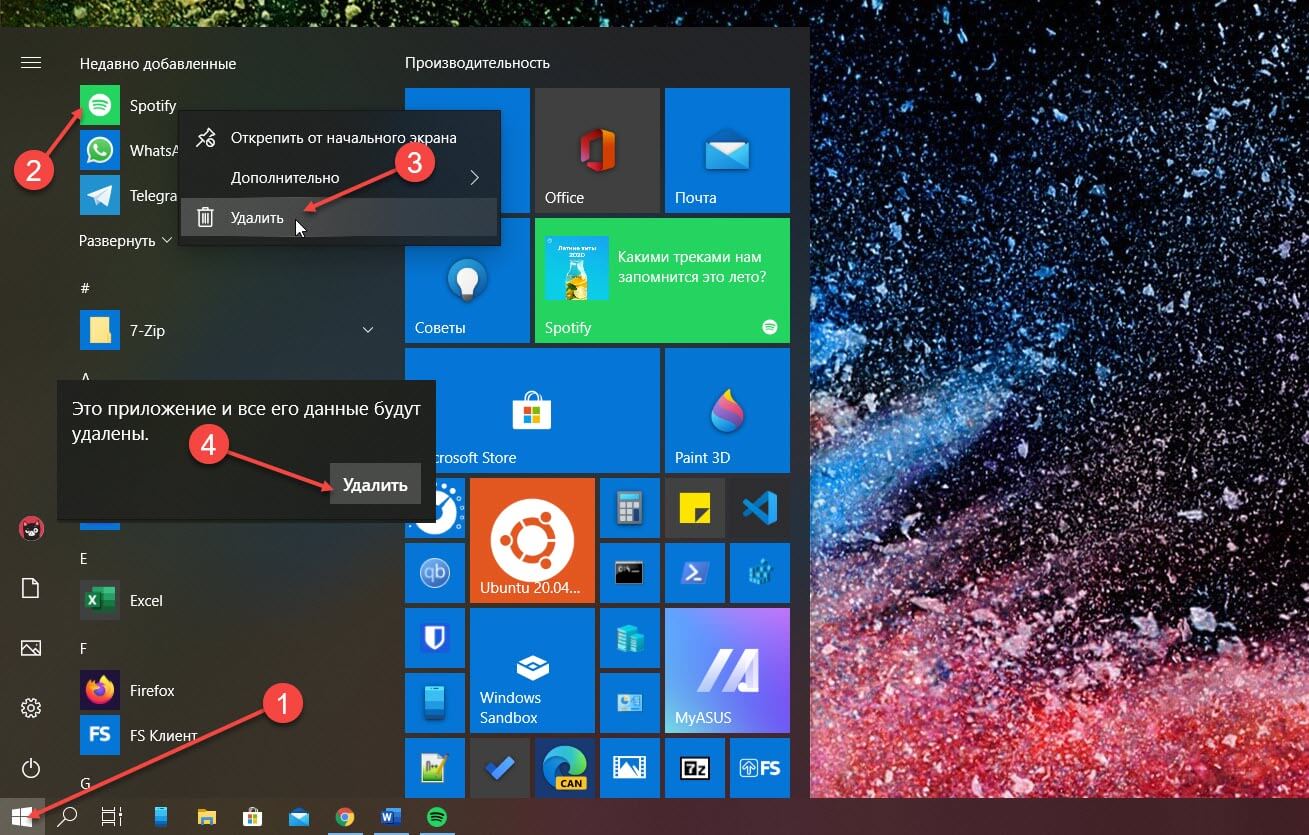Screen dimensions: 1309x835
Task: Open the Microsoft To Do checkmark tile
Action: point(500,768)
